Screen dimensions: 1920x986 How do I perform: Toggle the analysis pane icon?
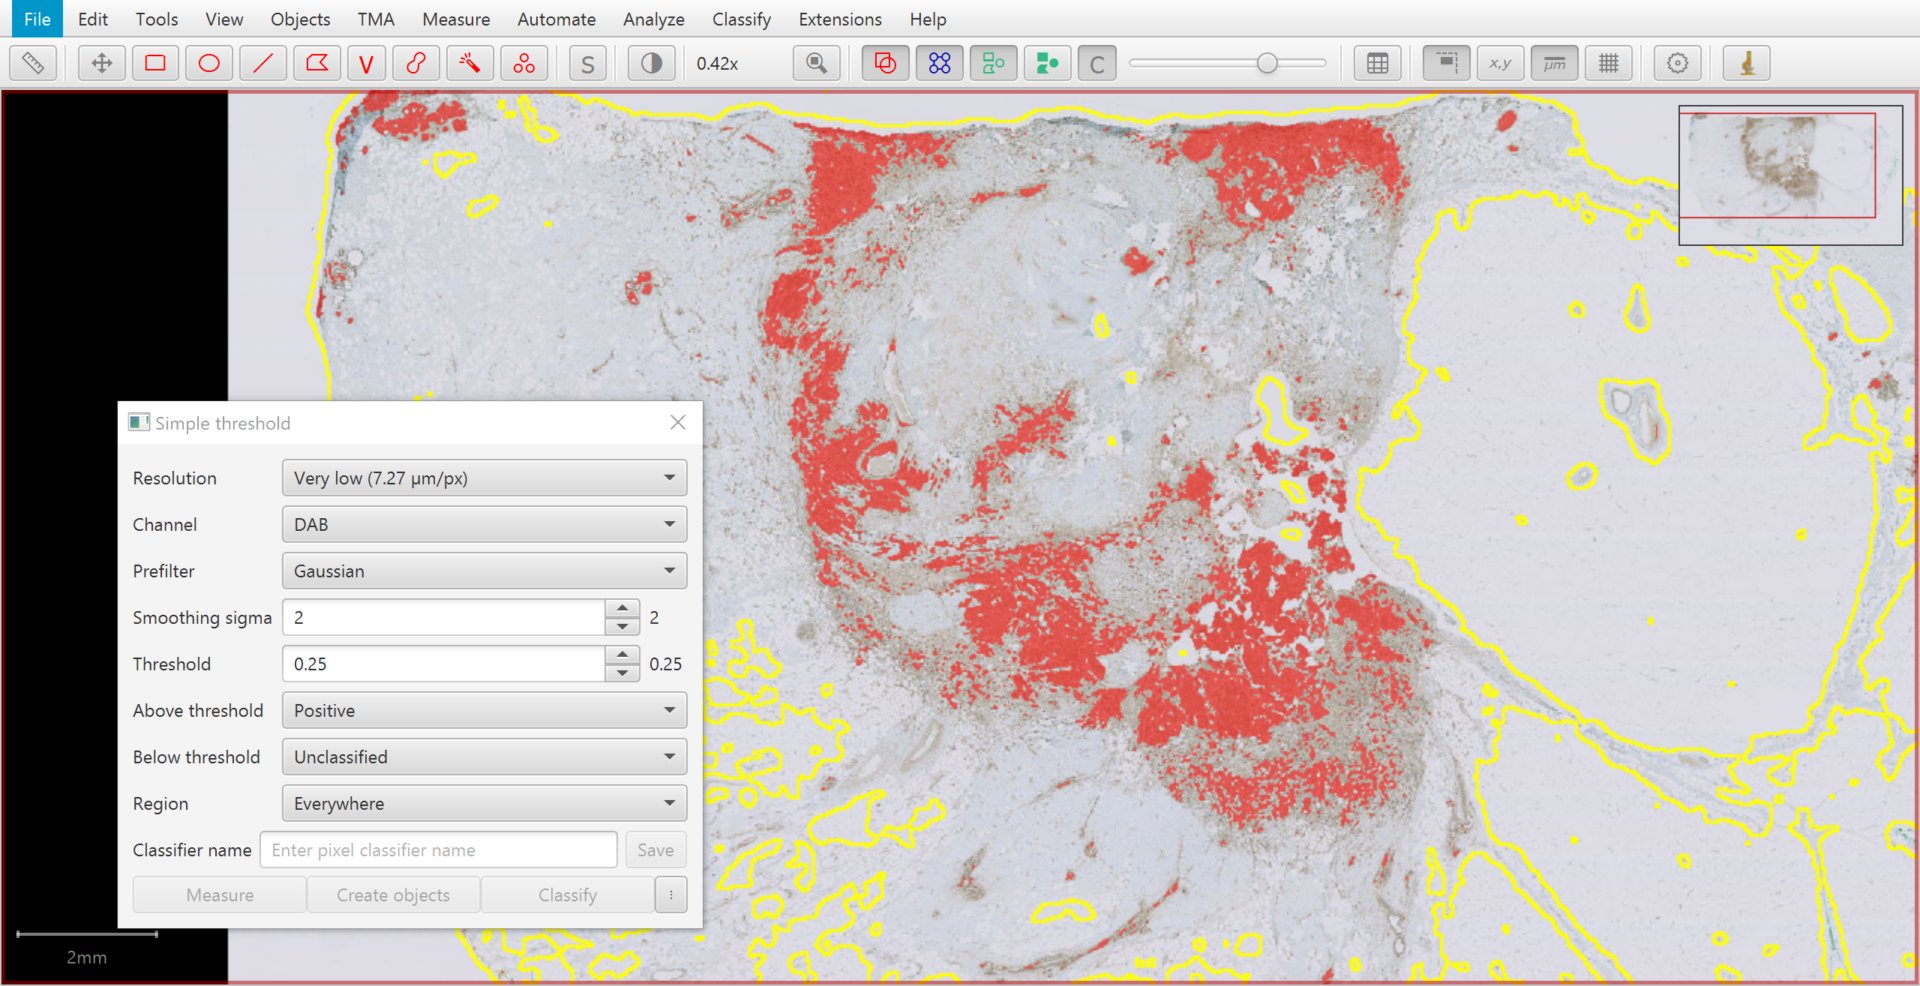pos(33,63)
